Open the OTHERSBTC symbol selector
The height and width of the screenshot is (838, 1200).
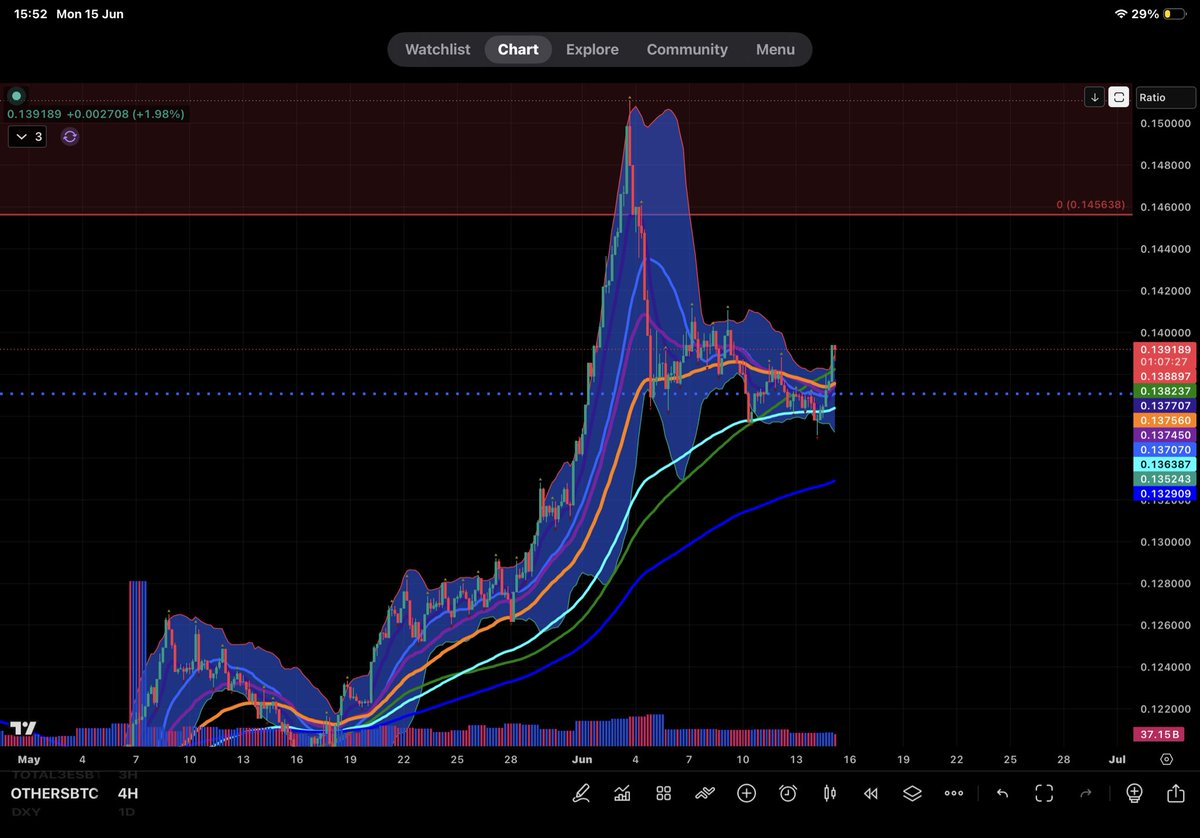tap(54, 793)
